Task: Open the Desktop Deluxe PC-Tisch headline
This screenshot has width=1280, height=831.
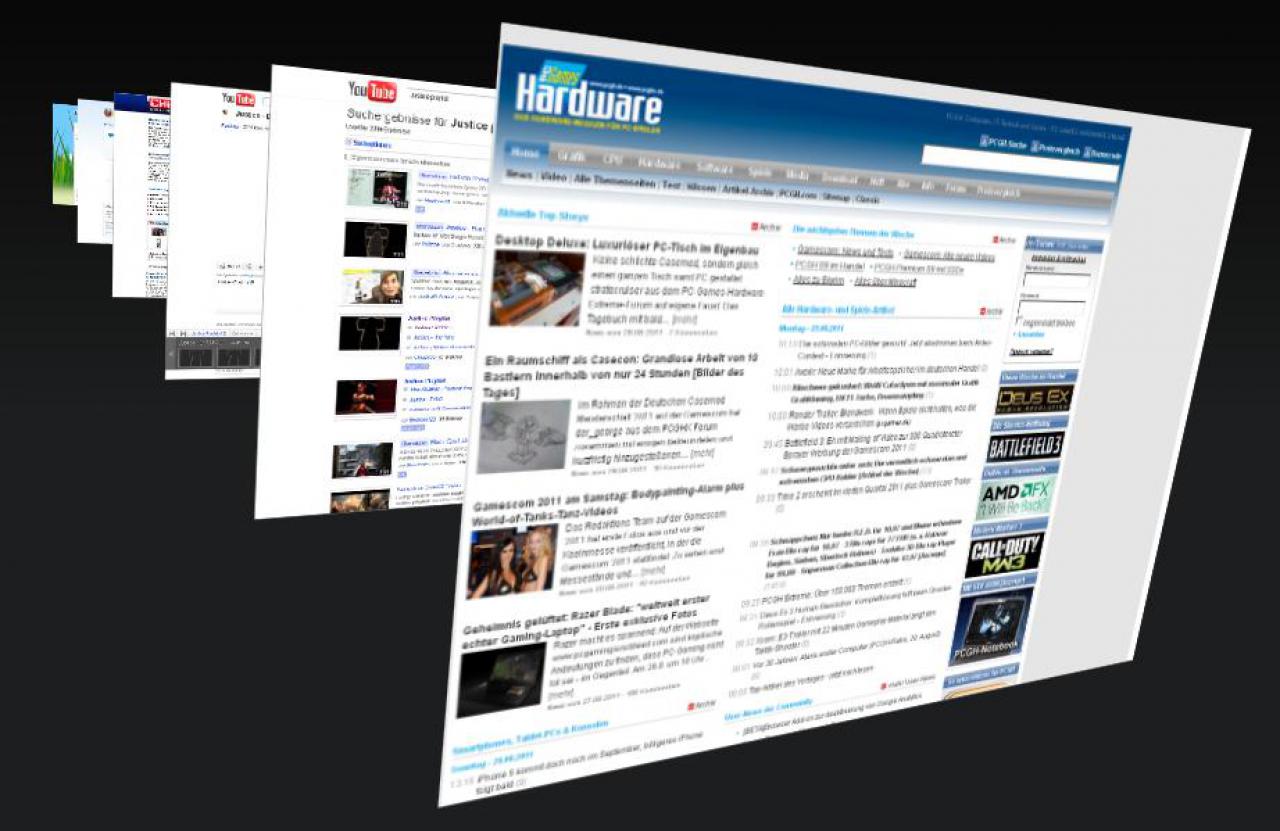Action: pos(627,247)
